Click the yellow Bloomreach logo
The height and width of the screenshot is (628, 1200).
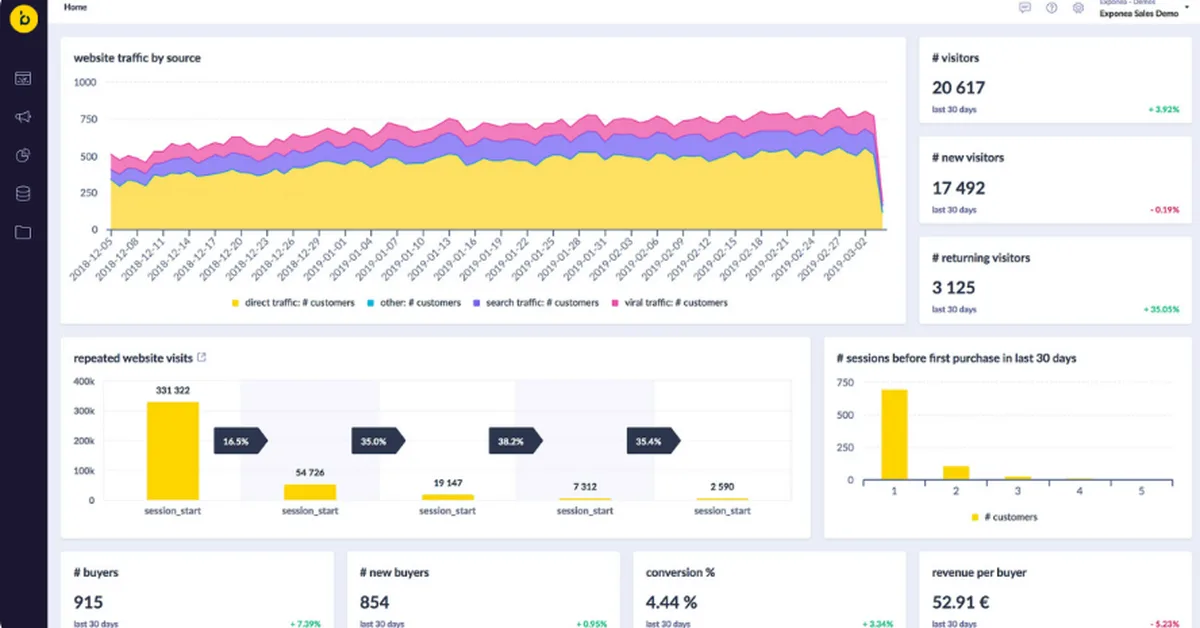(24, 18)
